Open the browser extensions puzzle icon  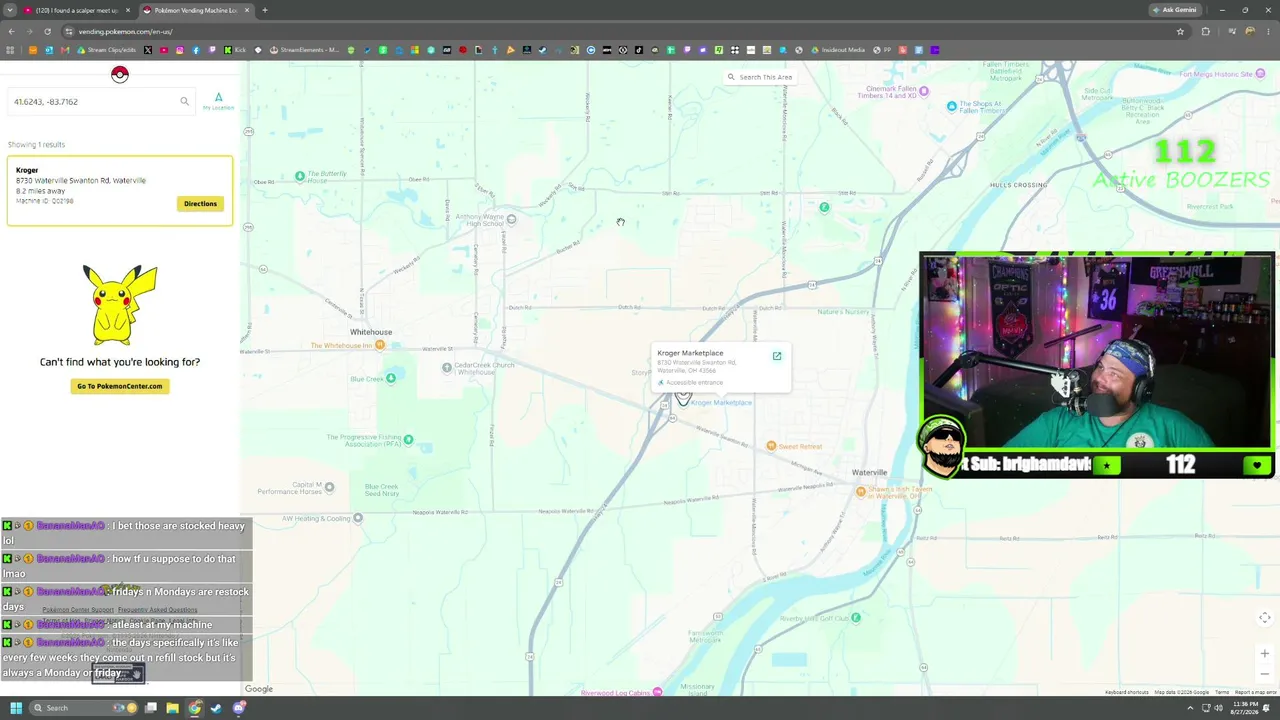1205,31
